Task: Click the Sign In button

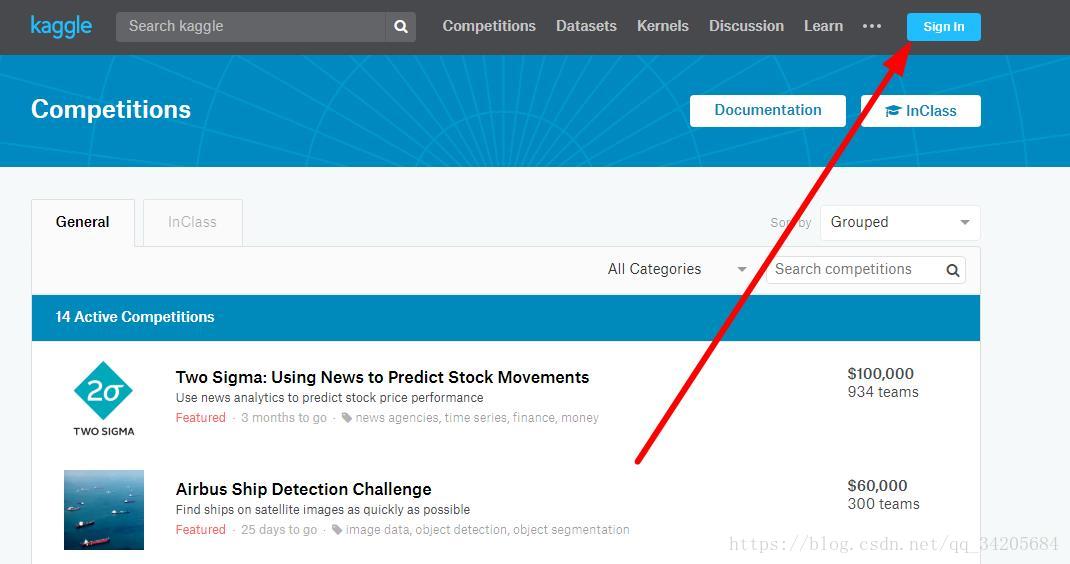Action: (x=943, y=27)
